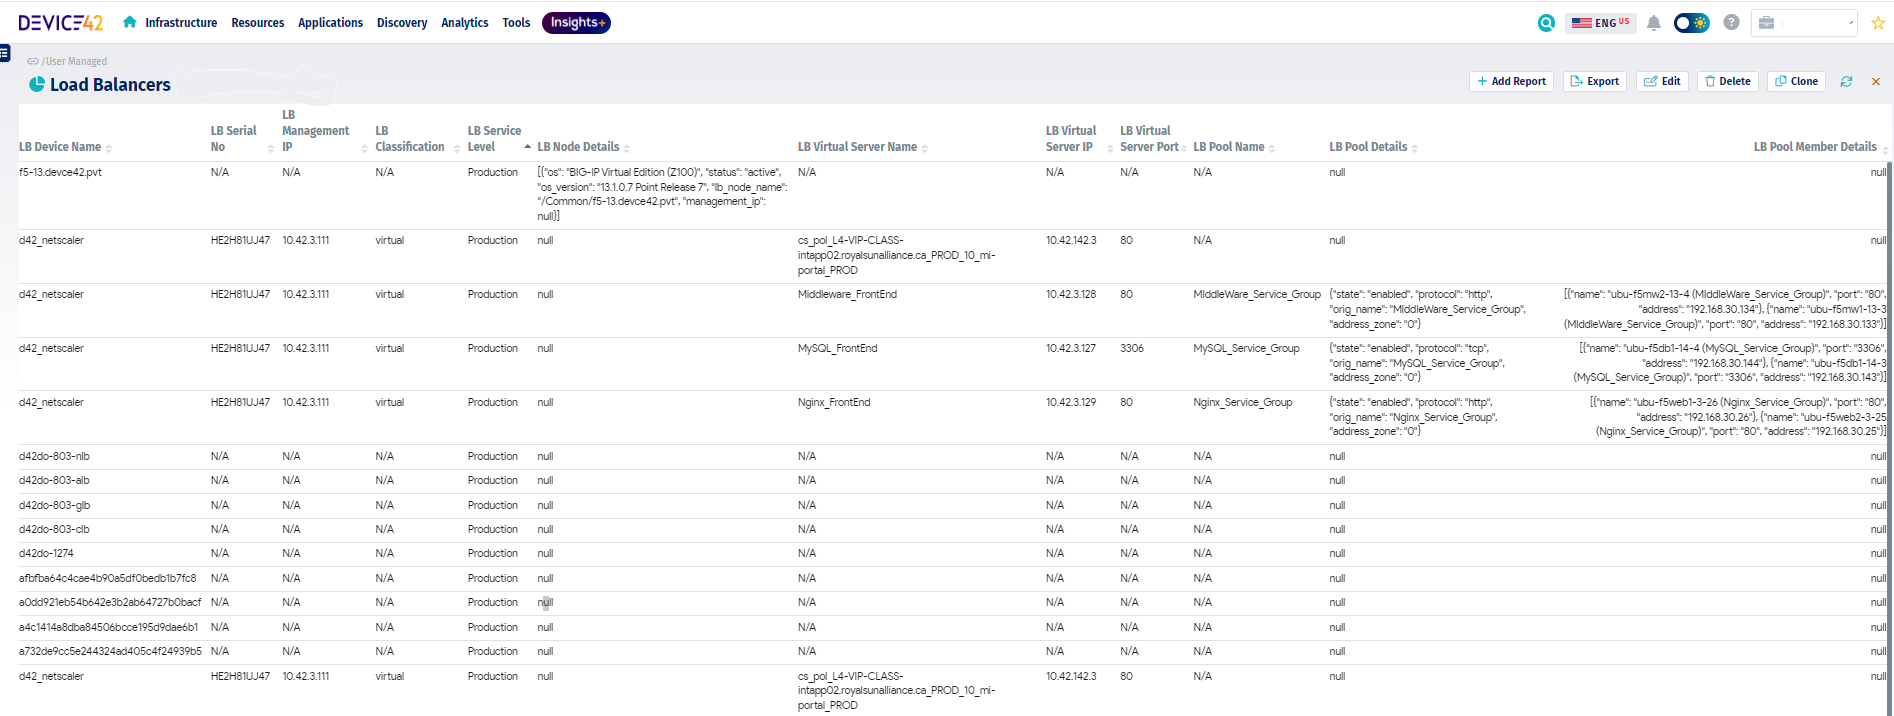The height and width of the screenshot is (716, 1894).
Task: Select the d42do-1274 device cell
Action: (x=46, y=553)
